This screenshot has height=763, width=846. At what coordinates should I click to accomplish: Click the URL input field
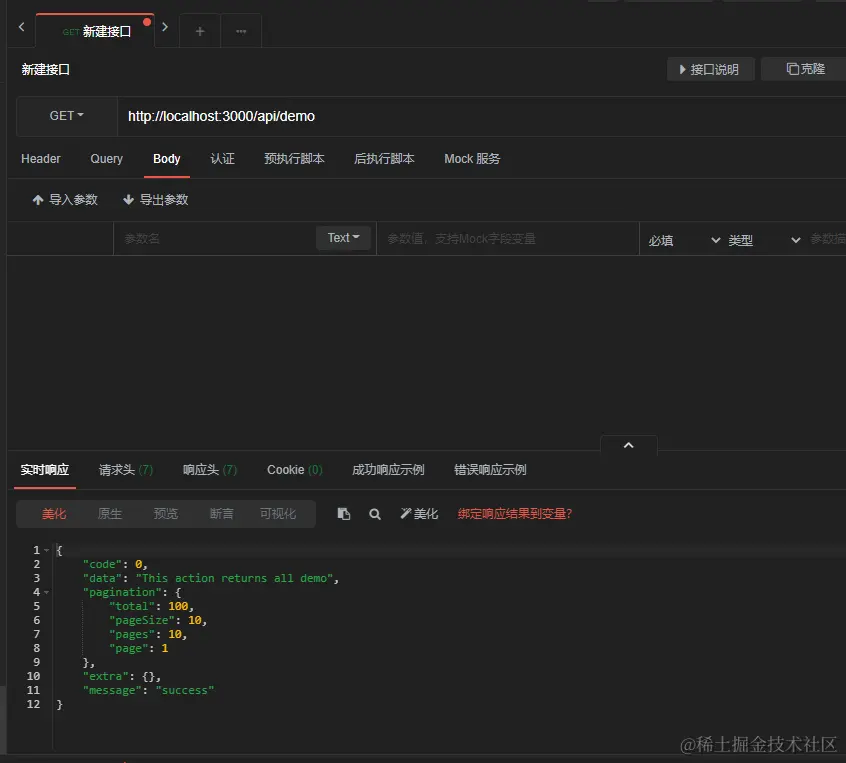click(x=481, y=116)
